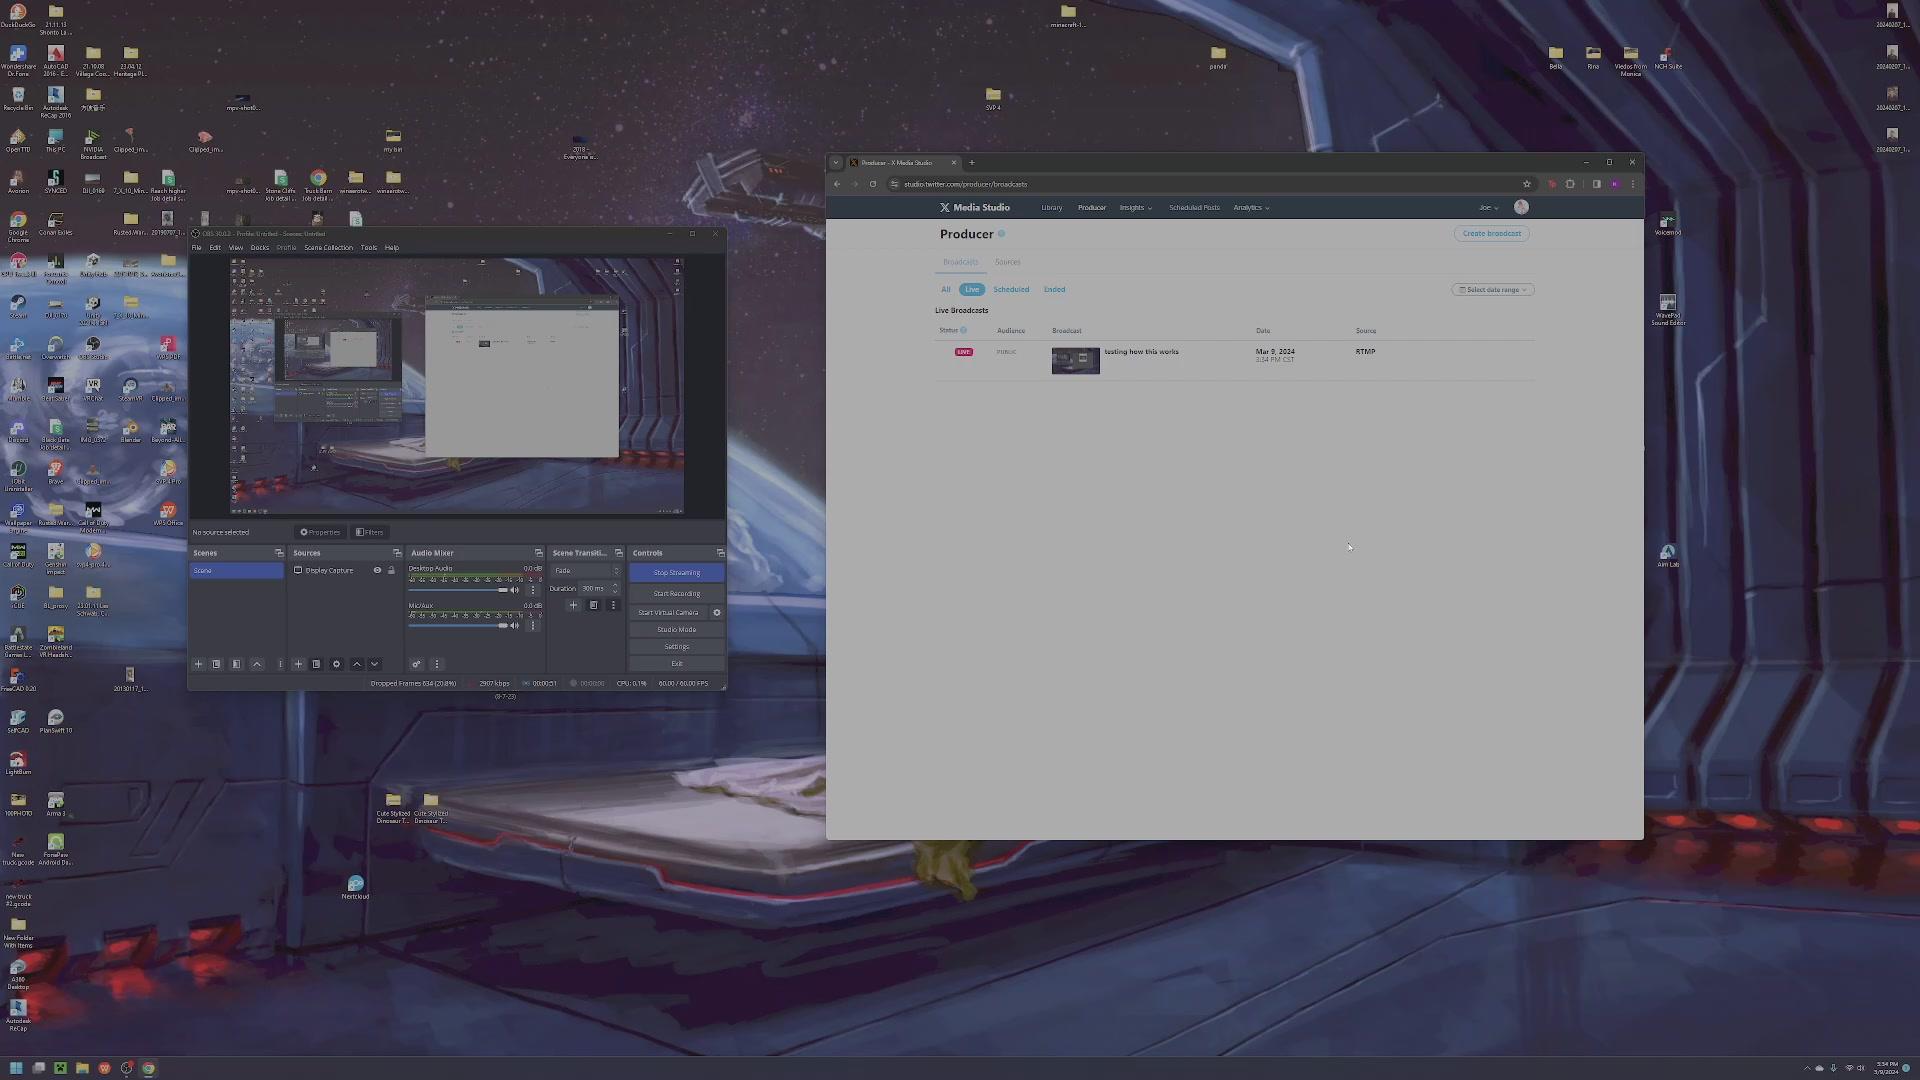The height and width of the screenshot is (1080, 1920).
Task: Select the Live broadcasts filter
Action: pos(972,290)
